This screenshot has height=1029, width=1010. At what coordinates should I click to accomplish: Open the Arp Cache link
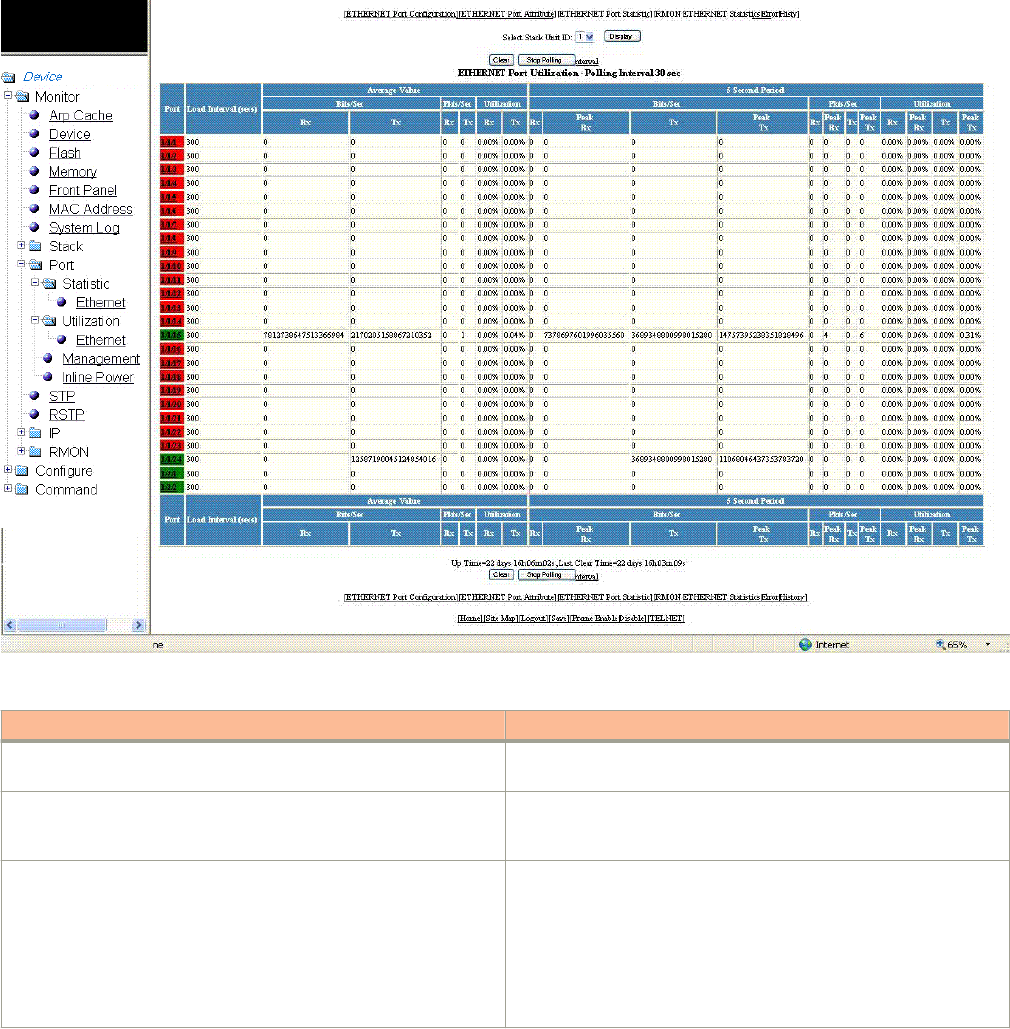coord(81,116)
